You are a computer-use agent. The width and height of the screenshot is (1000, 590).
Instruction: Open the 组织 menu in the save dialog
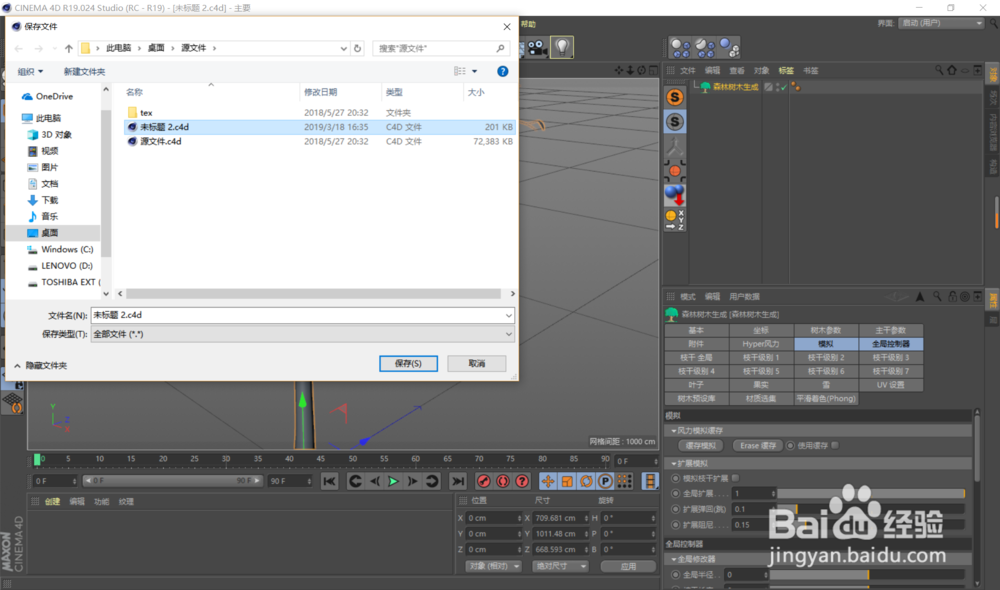click(x=30, y=71)
